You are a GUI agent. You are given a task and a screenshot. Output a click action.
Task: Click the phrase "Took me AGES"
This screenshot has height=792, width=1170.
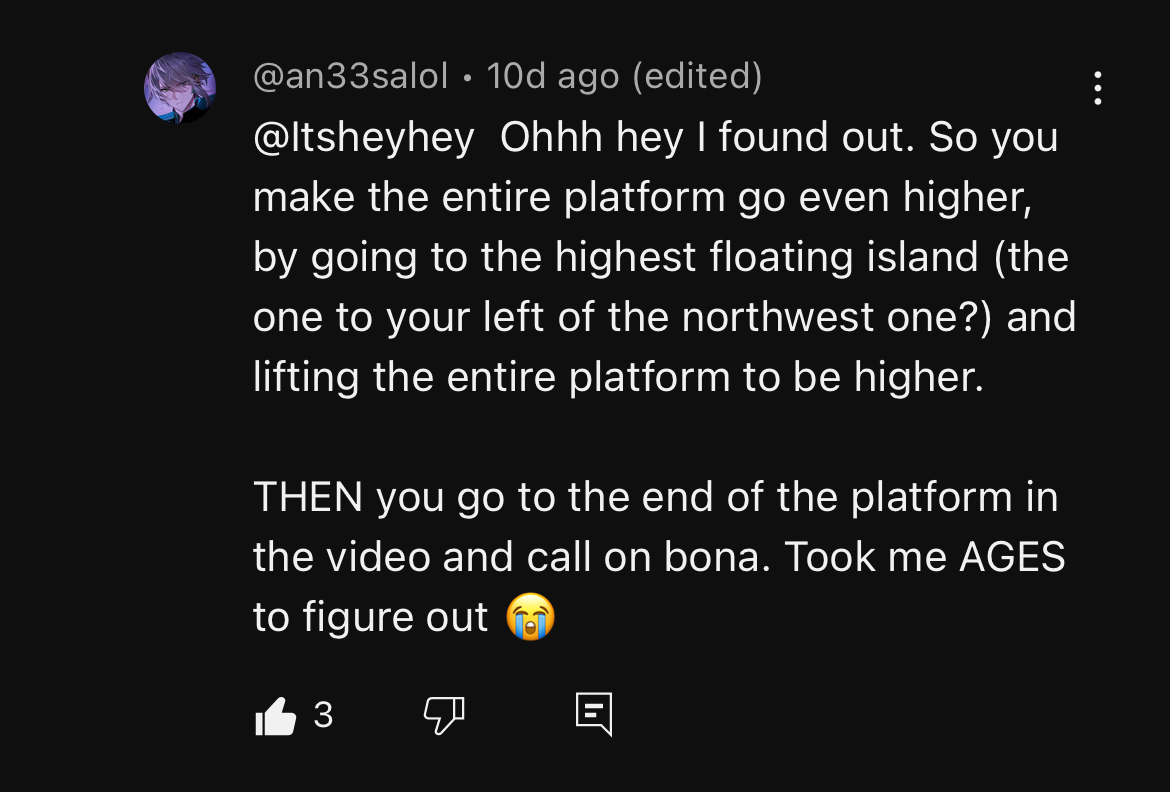pyautogui.click(x=925, y=557)
